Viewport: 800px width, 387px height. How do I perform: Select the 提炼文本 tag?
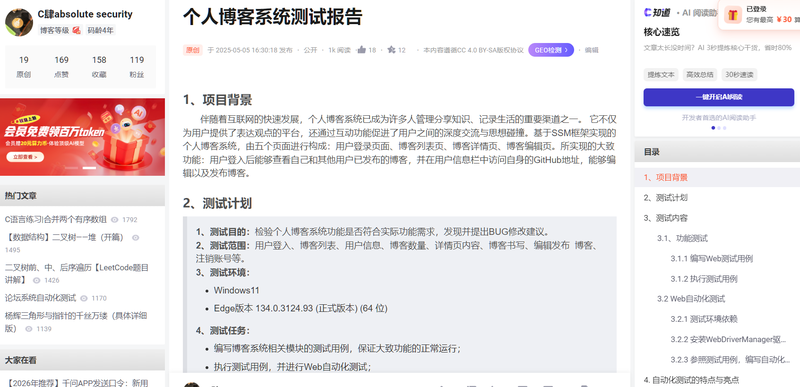click(661, 74)
